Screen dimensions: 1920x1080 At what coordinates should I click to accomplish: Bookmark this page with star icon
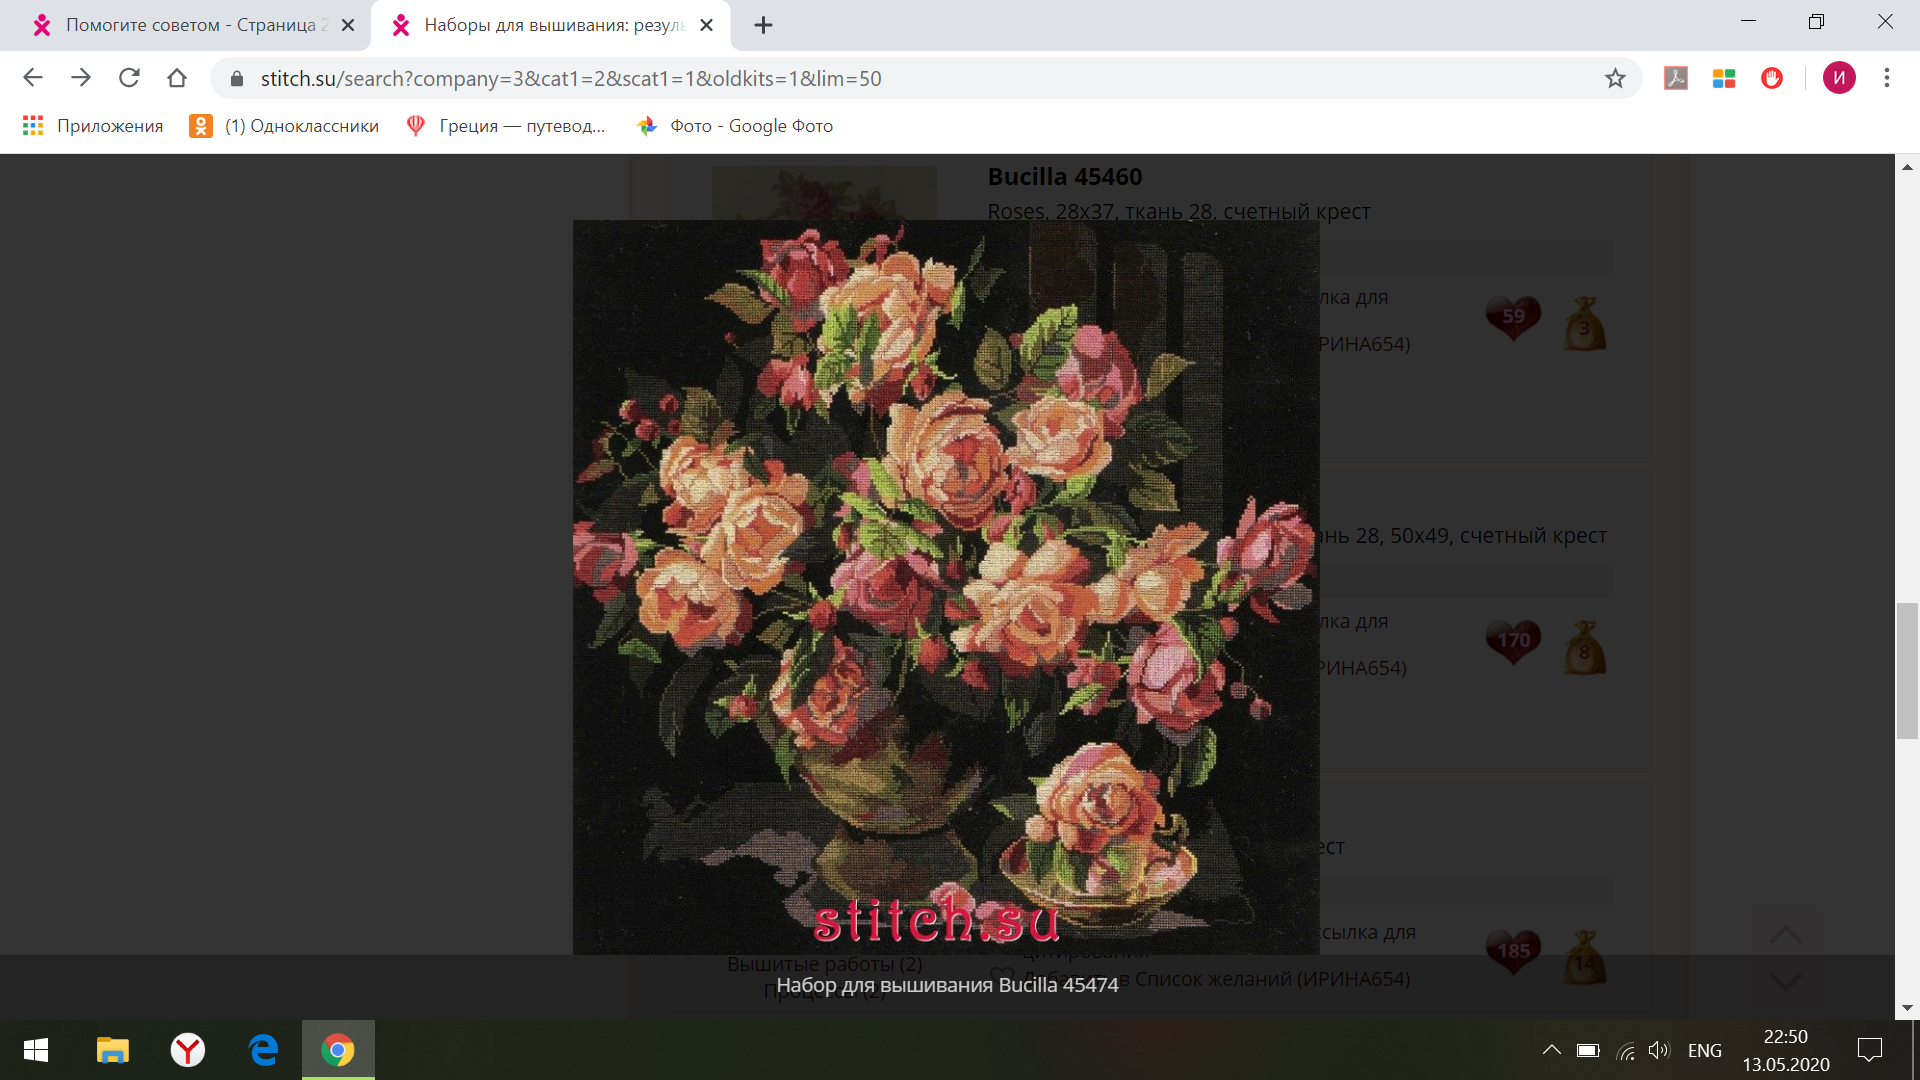[1615, 78]
